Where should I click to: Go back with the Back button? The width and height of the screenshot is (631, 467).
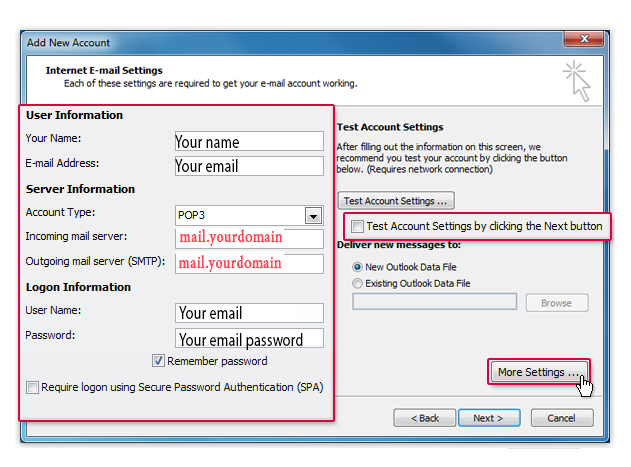coord(424,417)
